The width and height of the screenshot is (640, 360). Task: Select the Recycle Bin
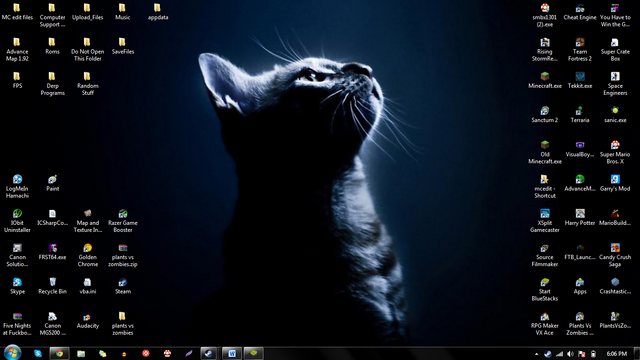52,286
